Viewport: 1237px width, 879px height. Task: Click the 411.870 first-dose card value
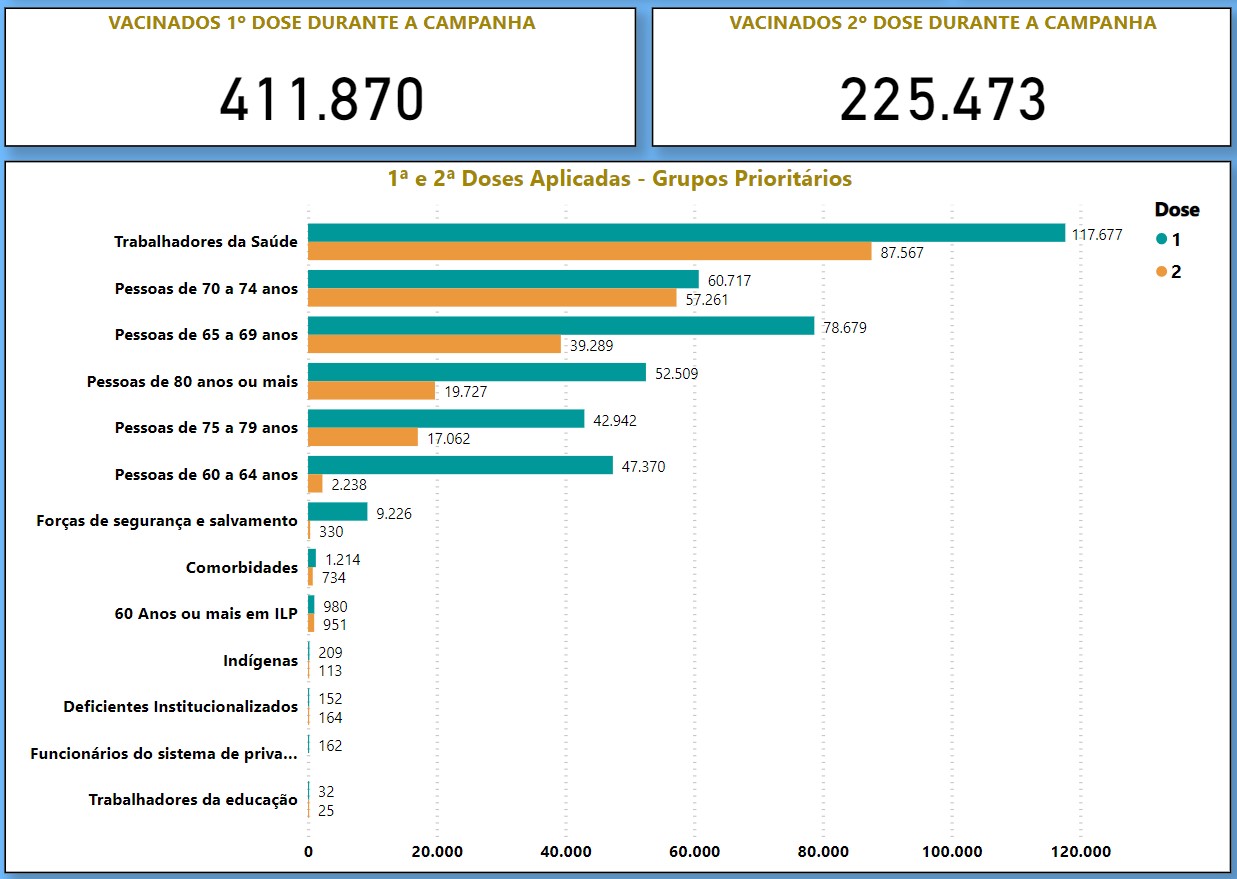click(321, 101)
